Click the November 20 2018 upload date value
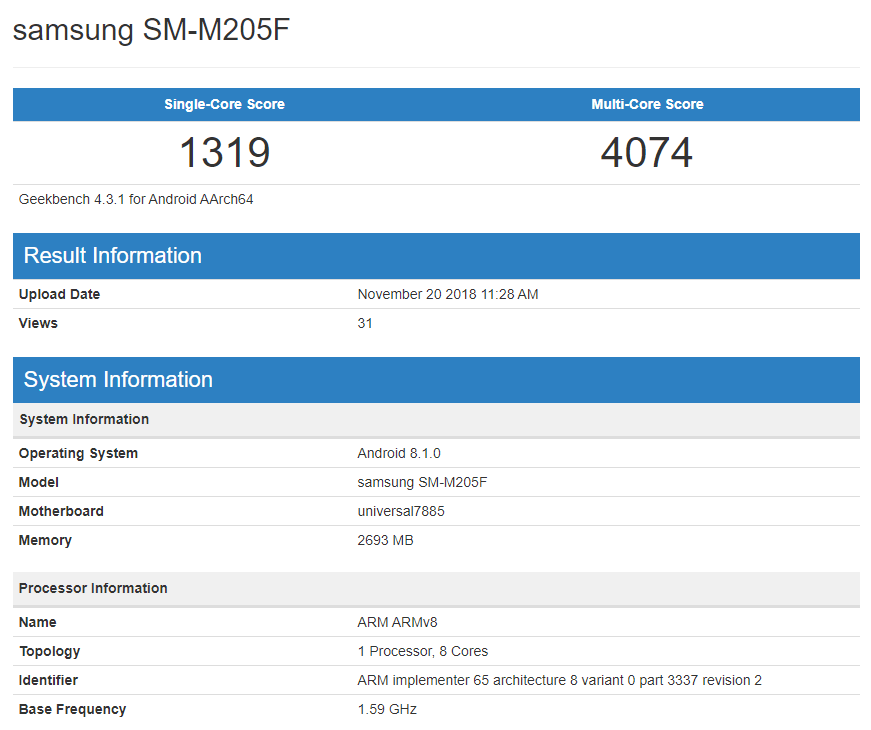This screenshot has height=730, width=871. click(448, 294)
